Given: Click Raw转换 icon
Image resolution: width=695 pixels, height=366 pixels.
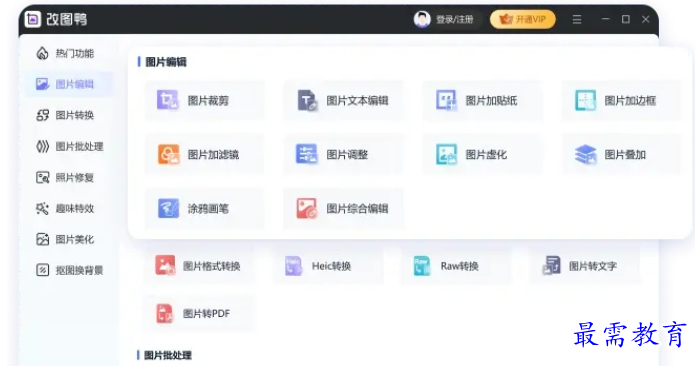Looking at the screenshot, I should point(422,266).
